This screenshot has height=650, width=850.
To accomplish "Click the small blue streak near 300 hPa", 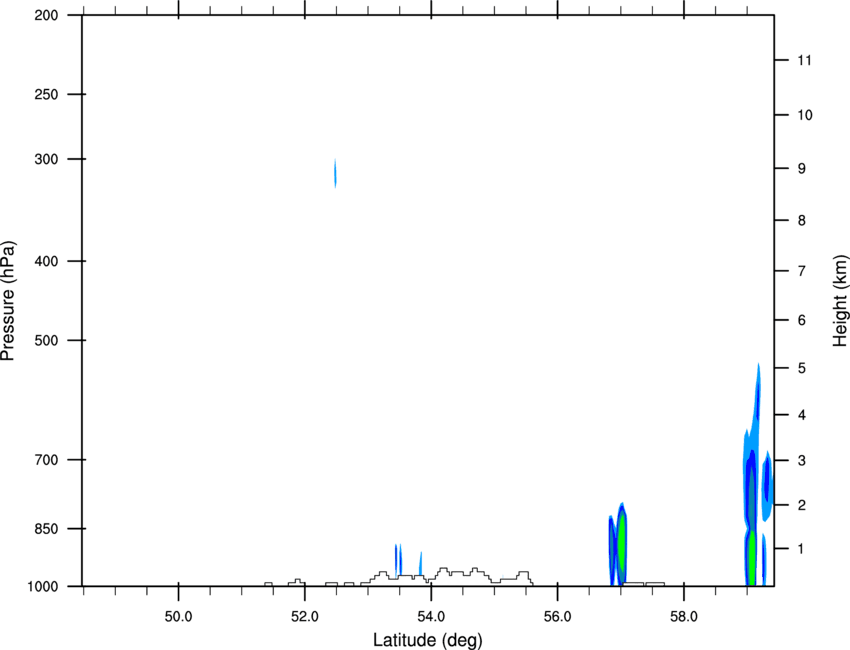I will coord(335,173).
